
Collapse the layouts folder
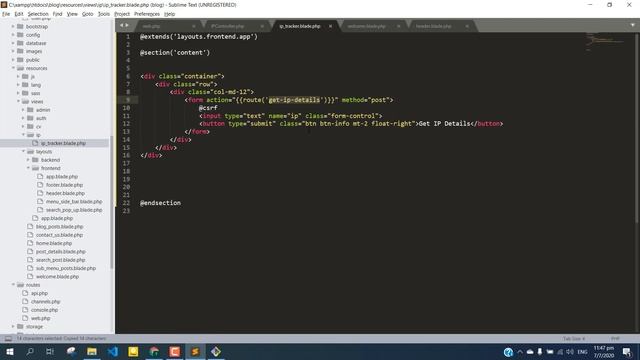(23, 151)
